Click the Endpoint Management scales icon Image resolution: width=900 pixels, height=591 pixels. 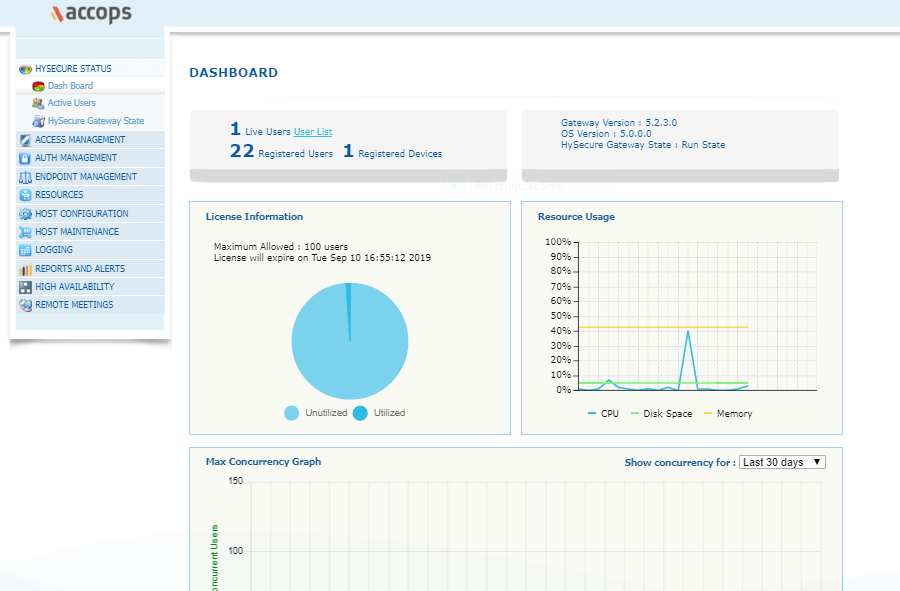[x=25, y=177]
